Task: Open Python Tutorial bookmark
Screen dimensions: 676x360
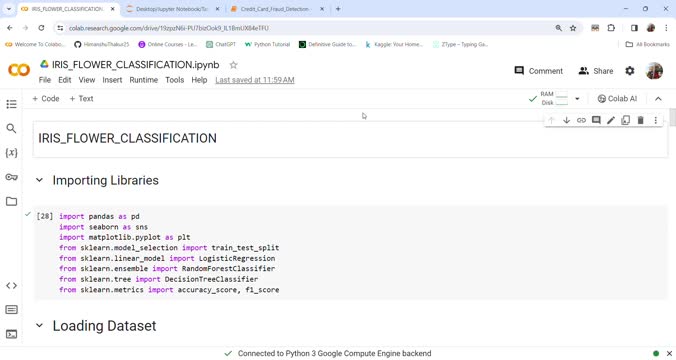Action: point(267,44)
